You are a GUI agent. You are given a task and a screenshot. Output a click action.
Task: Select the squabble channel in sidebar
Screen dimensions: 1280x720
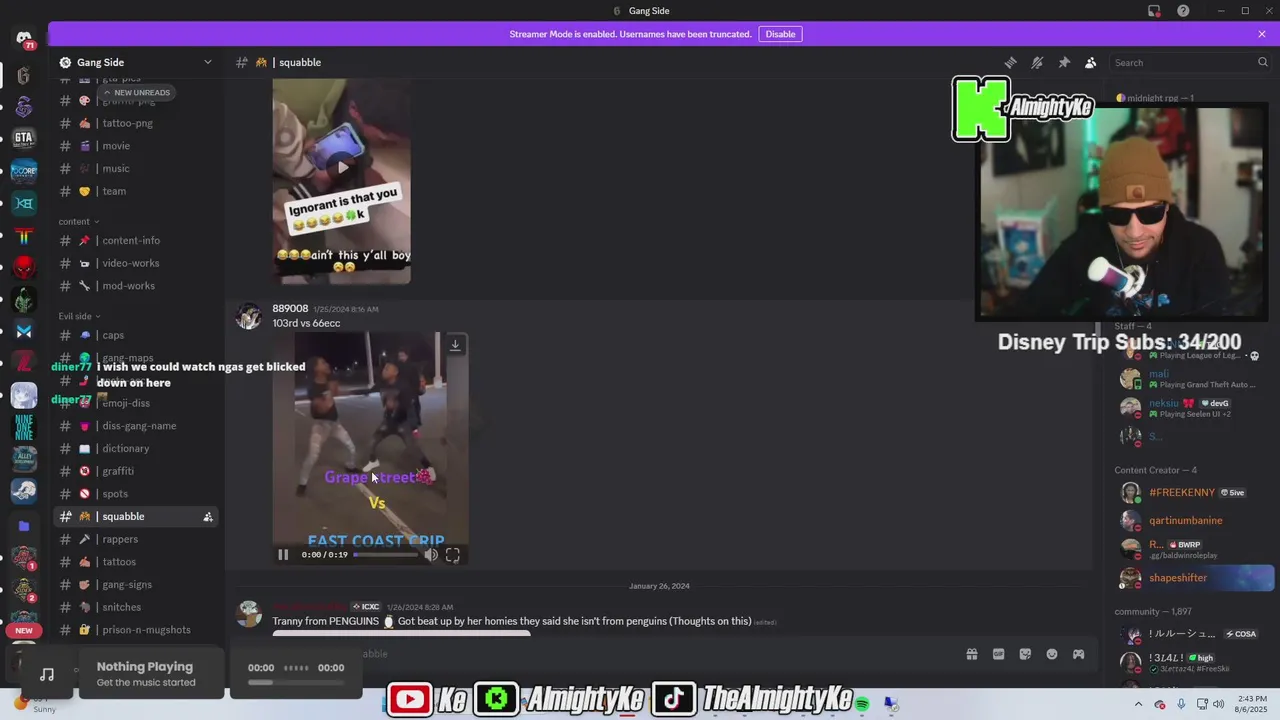click(x=136, y=516)
